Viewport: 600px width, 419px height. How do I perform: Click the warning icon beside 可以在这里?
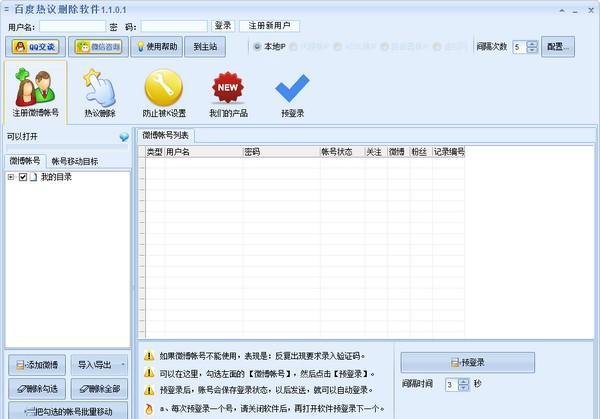click(149, 373)
